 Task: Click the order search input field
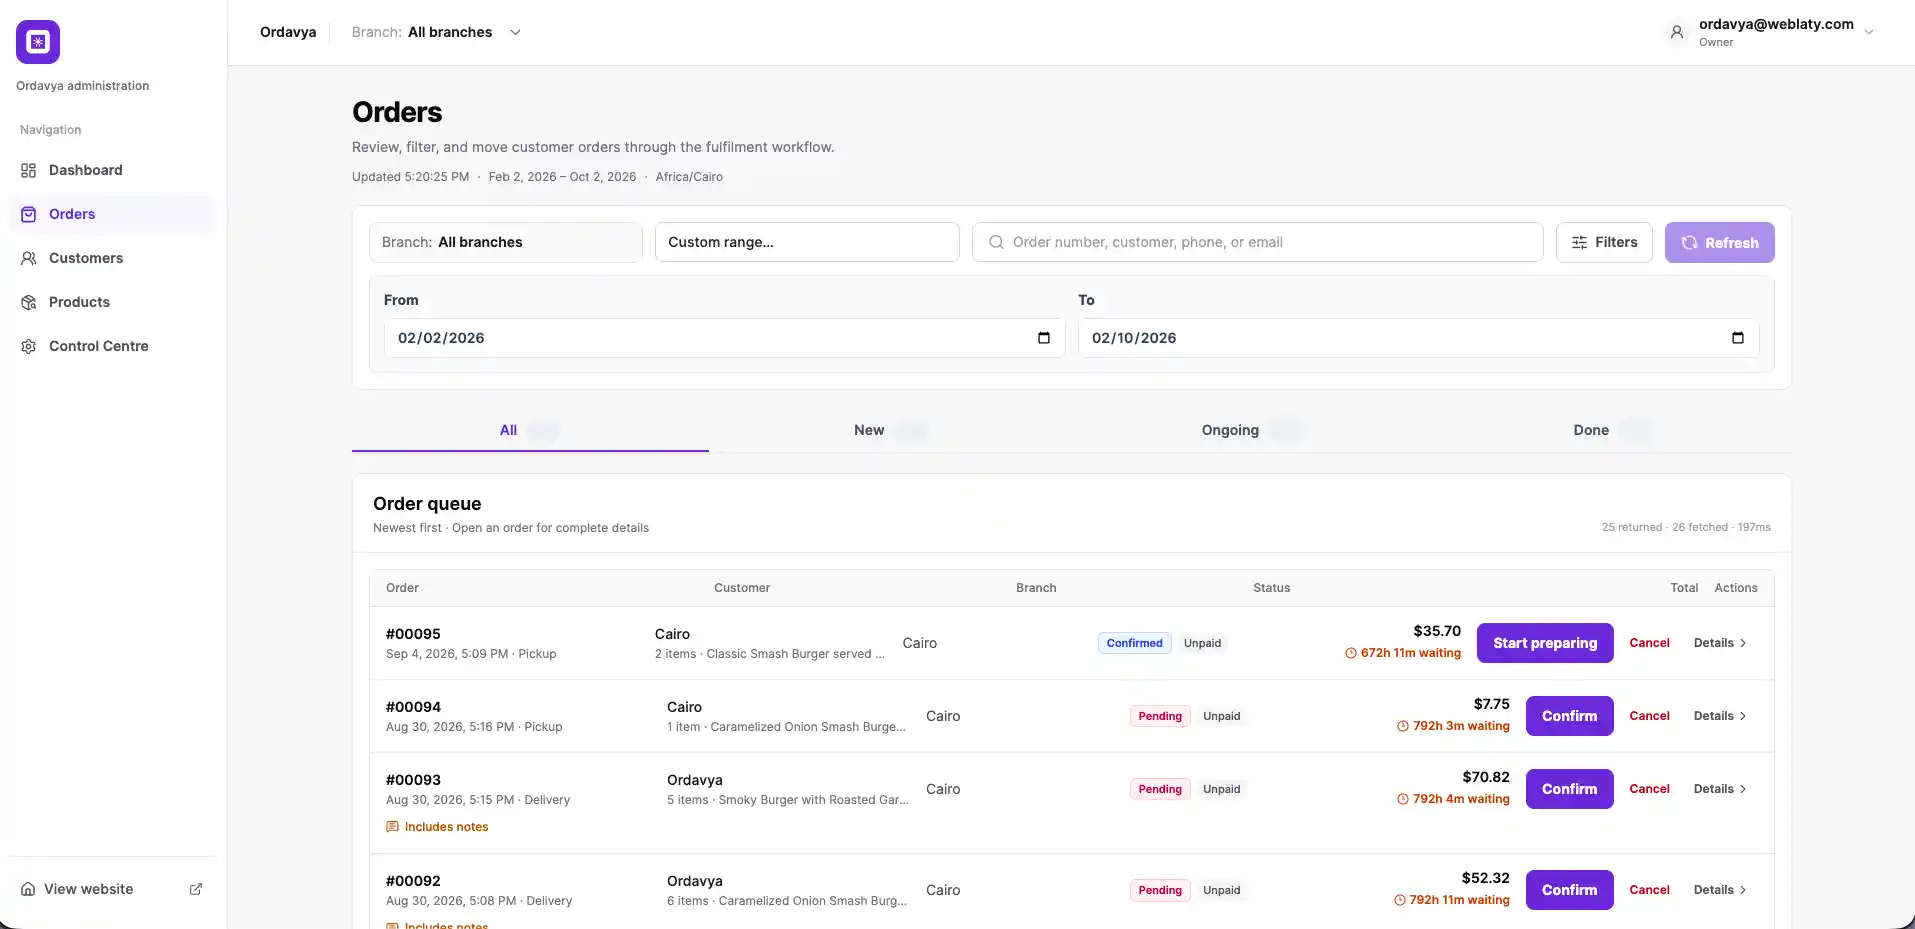pos(1258,242)
